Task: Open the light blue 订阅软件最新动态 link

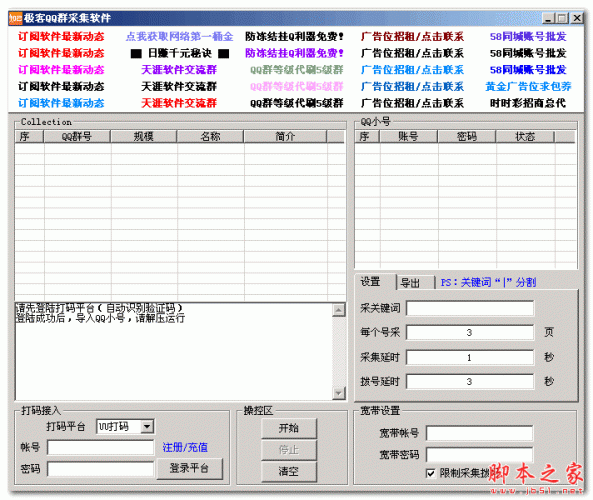Action: pos(61,103)
